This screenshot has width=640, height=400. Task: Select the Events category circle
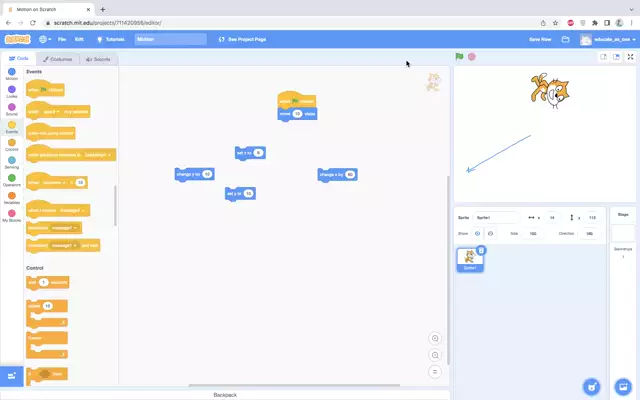coord(12,125)
